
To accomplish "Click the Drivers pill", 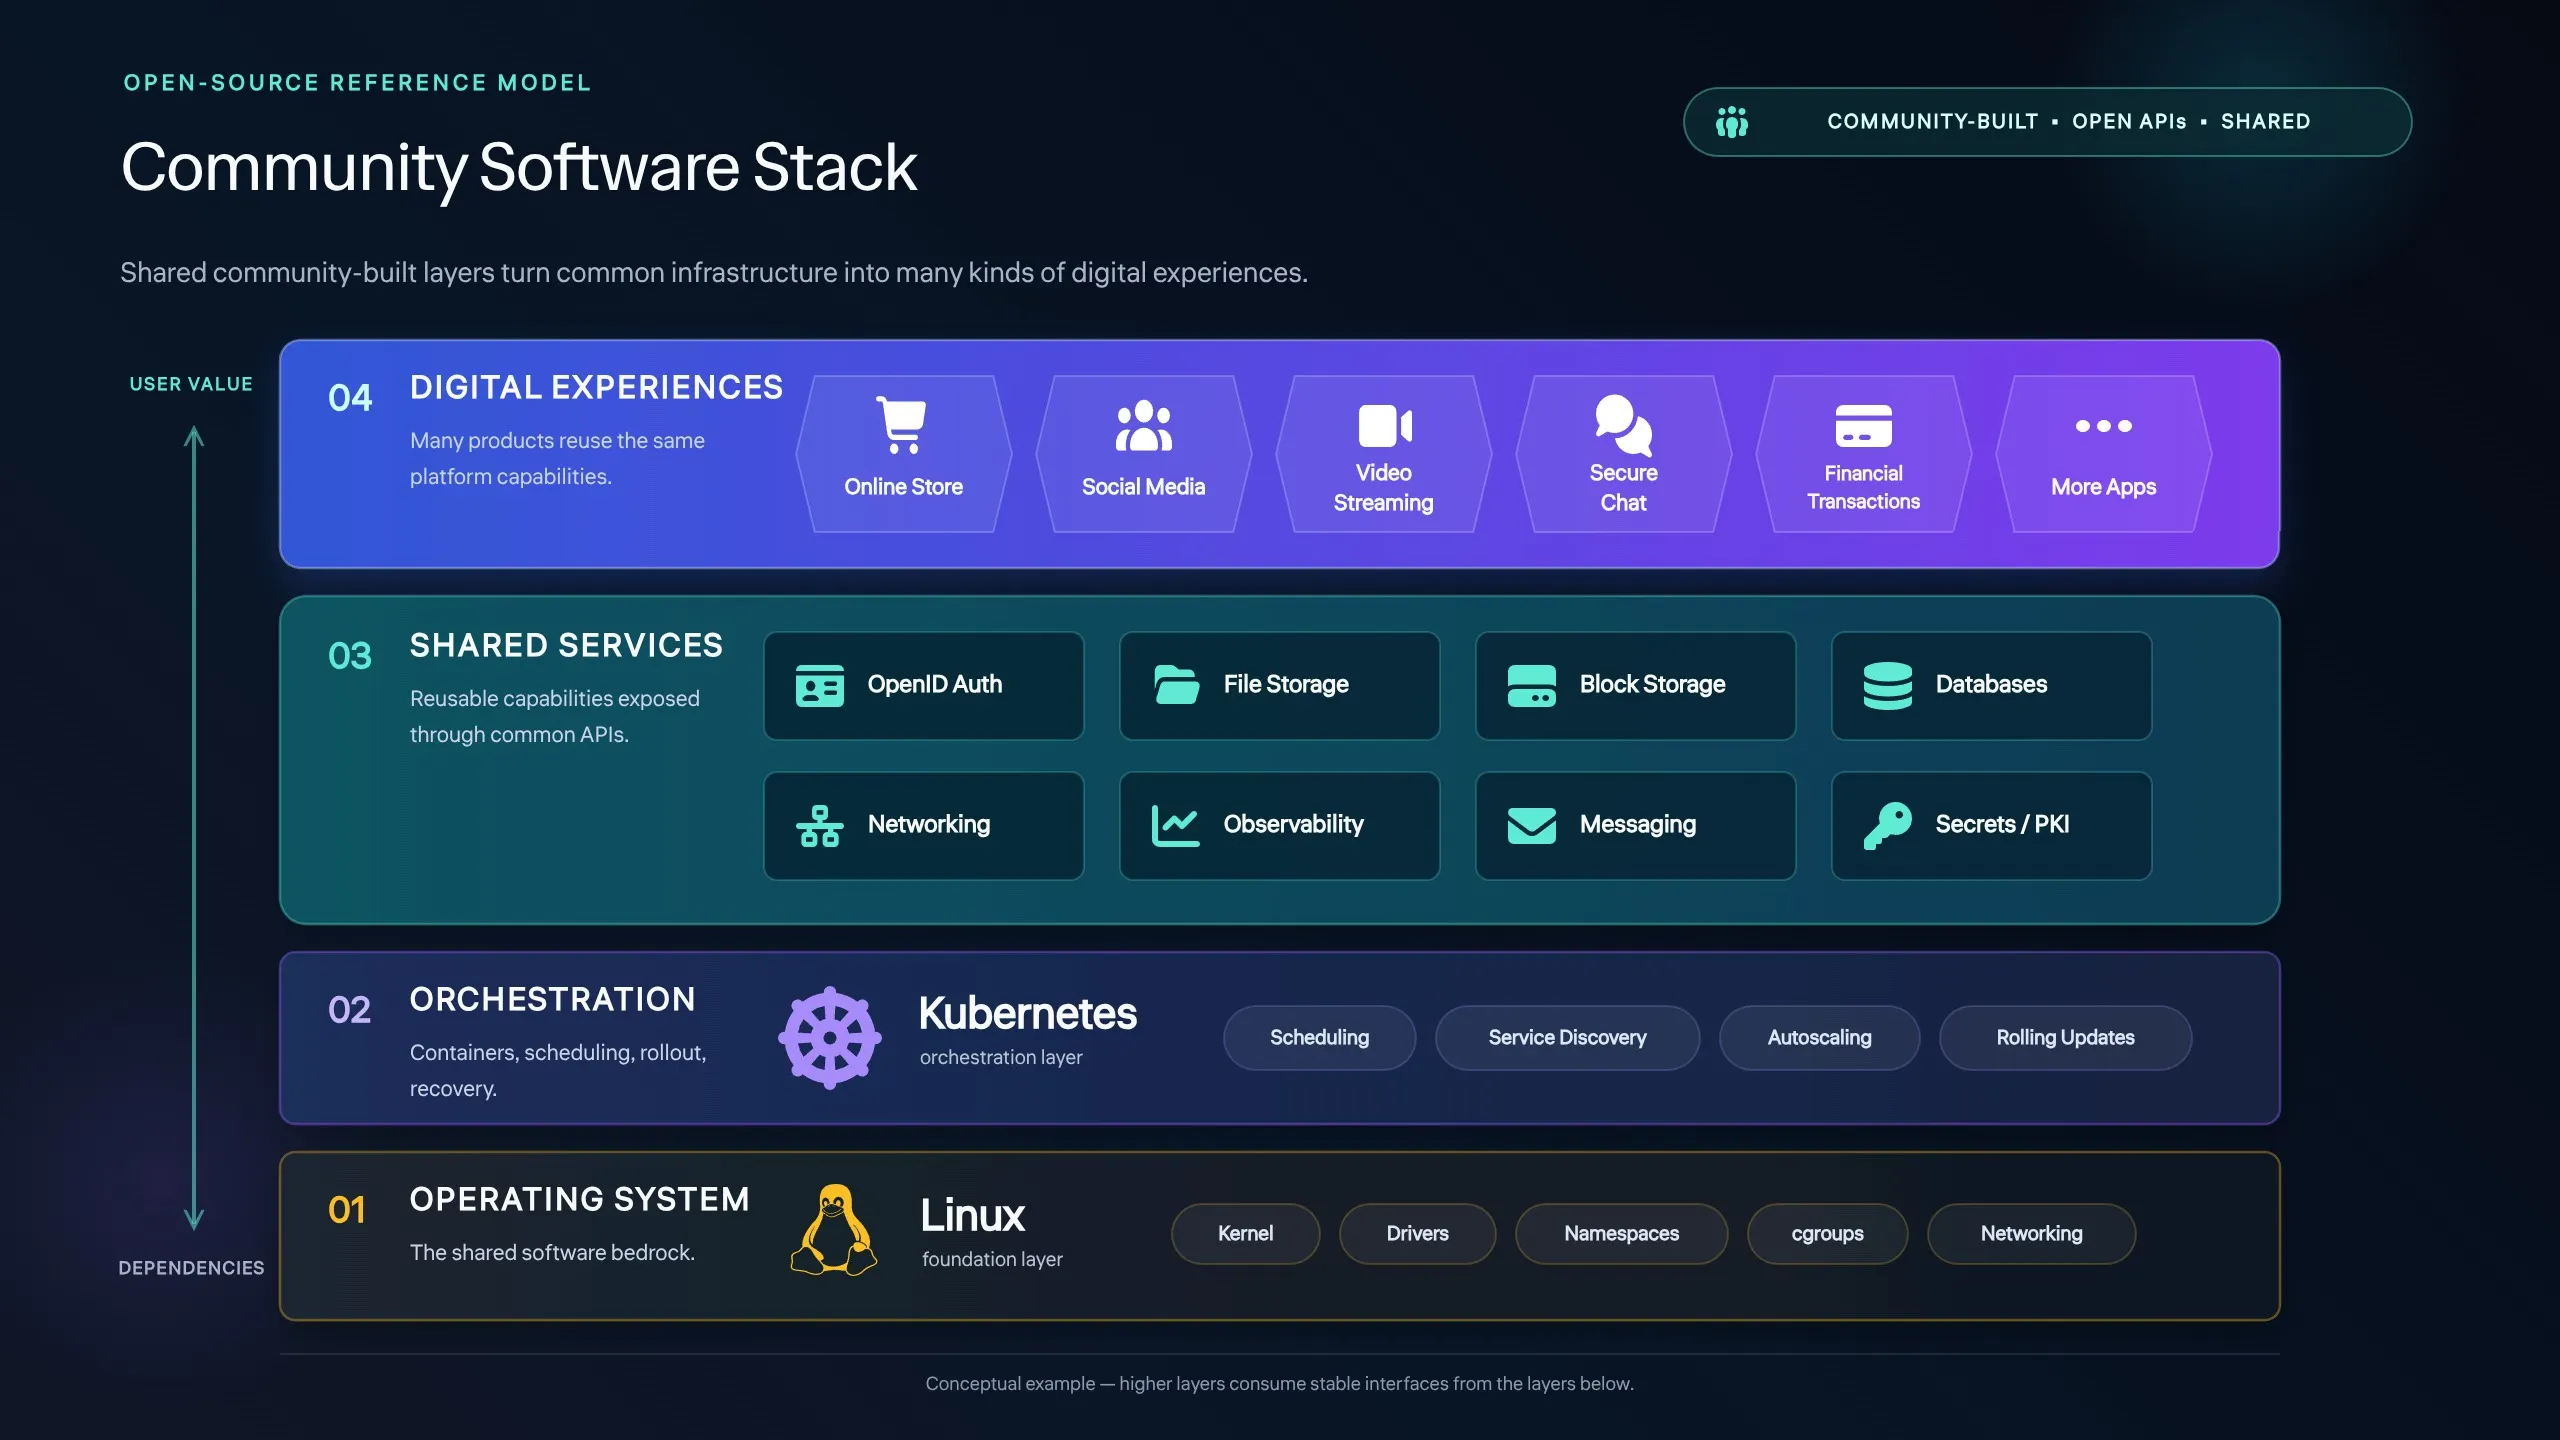I will click(x=1417, y=1234).
